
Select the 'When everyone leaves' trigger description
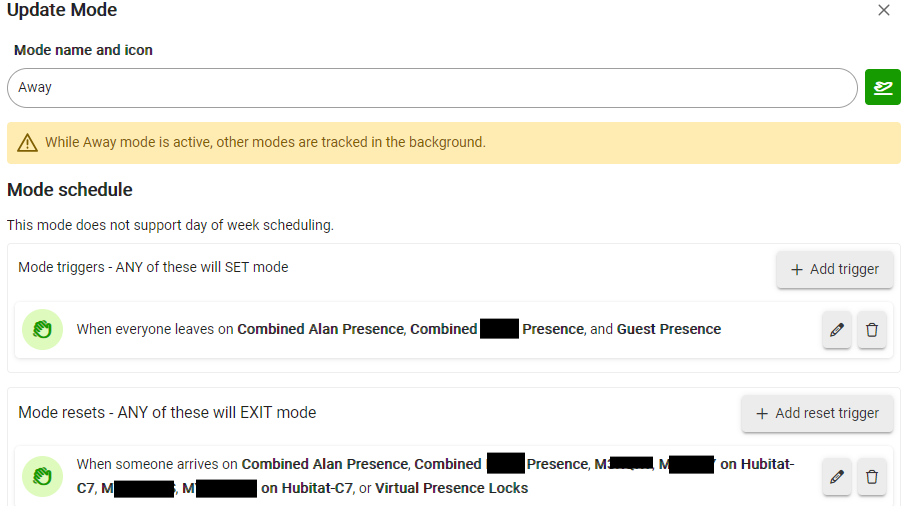(398, 329)
